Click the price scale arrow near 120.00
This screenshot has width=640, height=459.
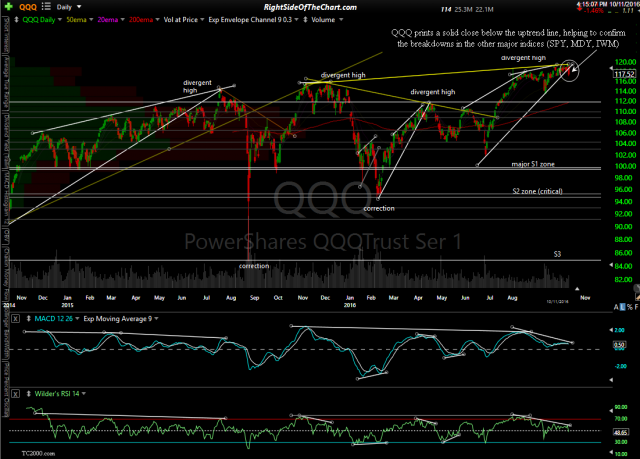pos(611,67)
